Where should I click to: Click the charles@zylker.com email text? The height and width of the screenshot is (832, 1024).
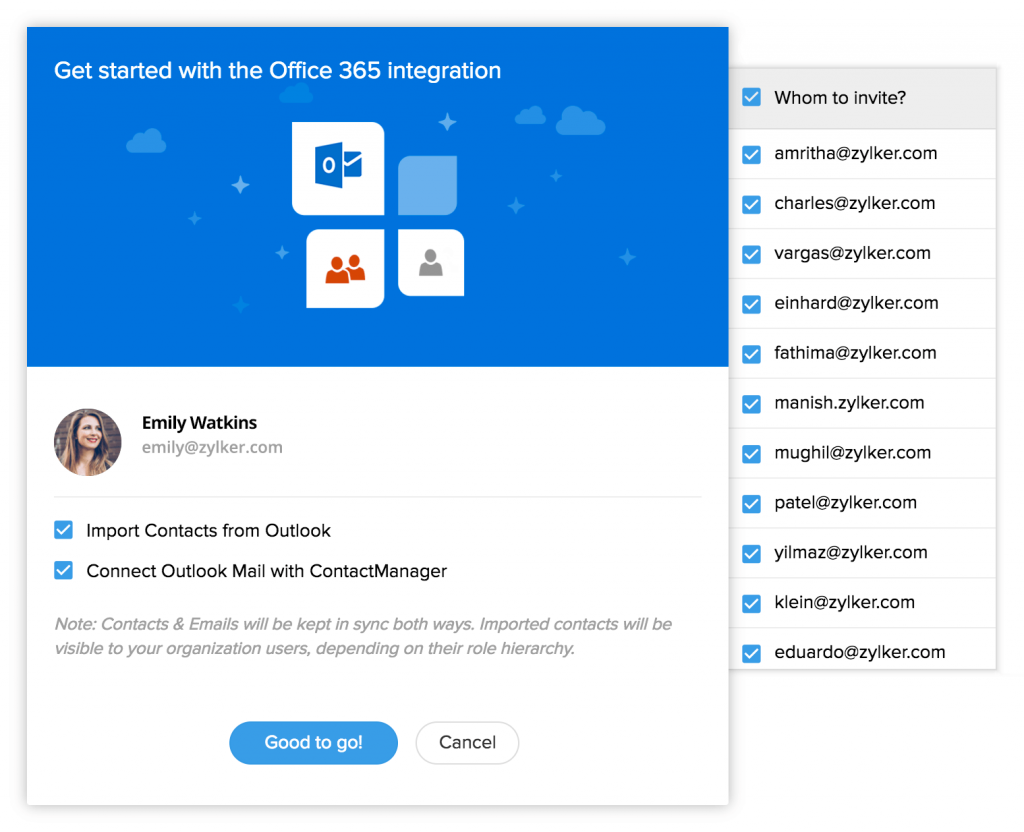[855, 203]
